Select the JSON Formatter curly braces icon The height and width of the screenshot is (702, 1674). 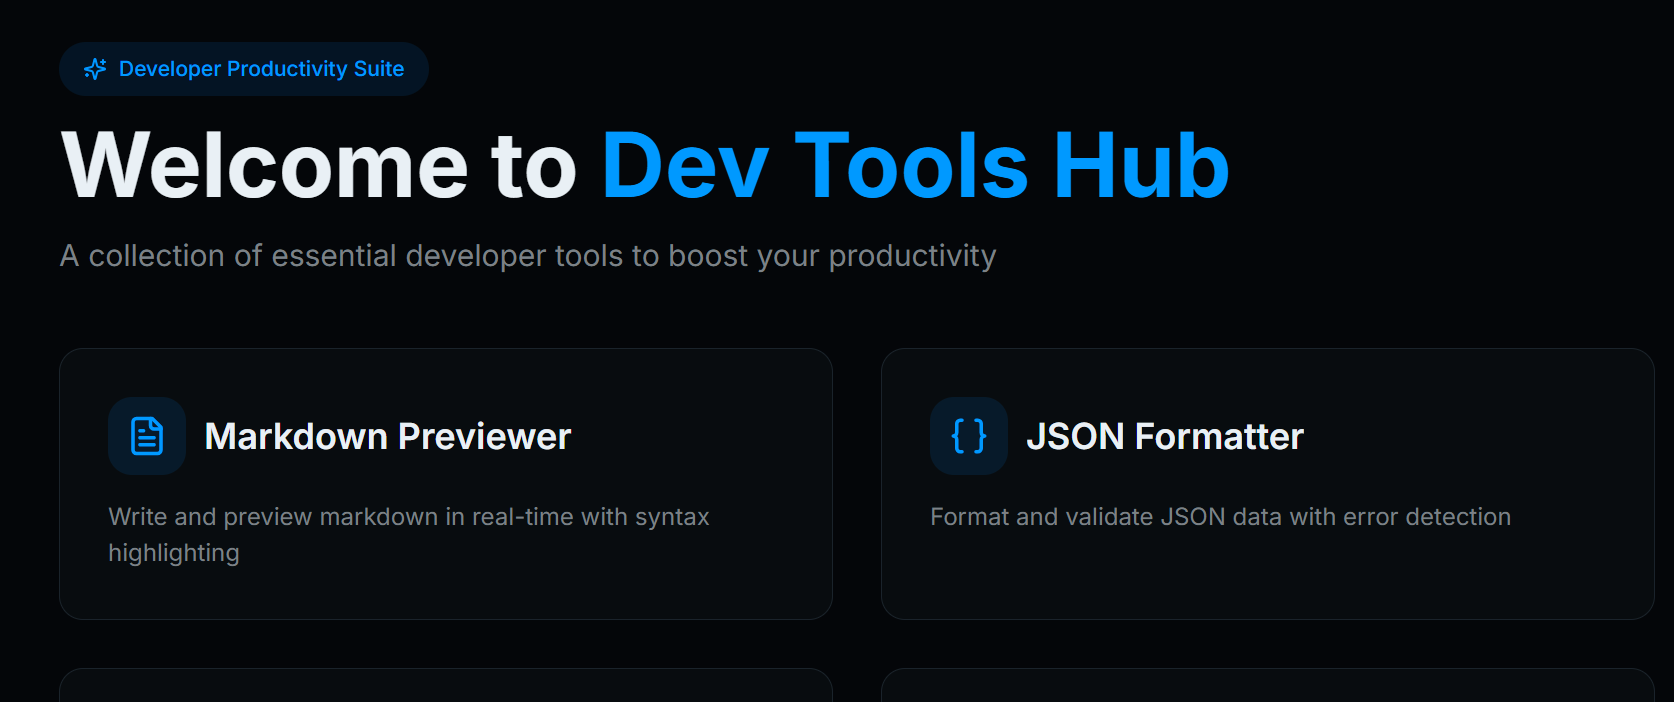[968, 436]
